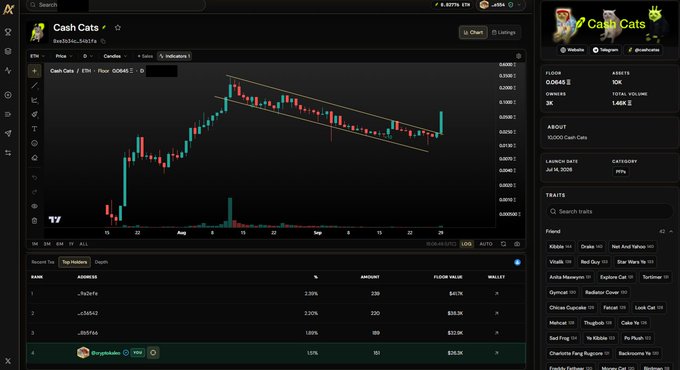680x370 pixels.
Task: Open the ETH currency dropdown
Action: [37, 56]
